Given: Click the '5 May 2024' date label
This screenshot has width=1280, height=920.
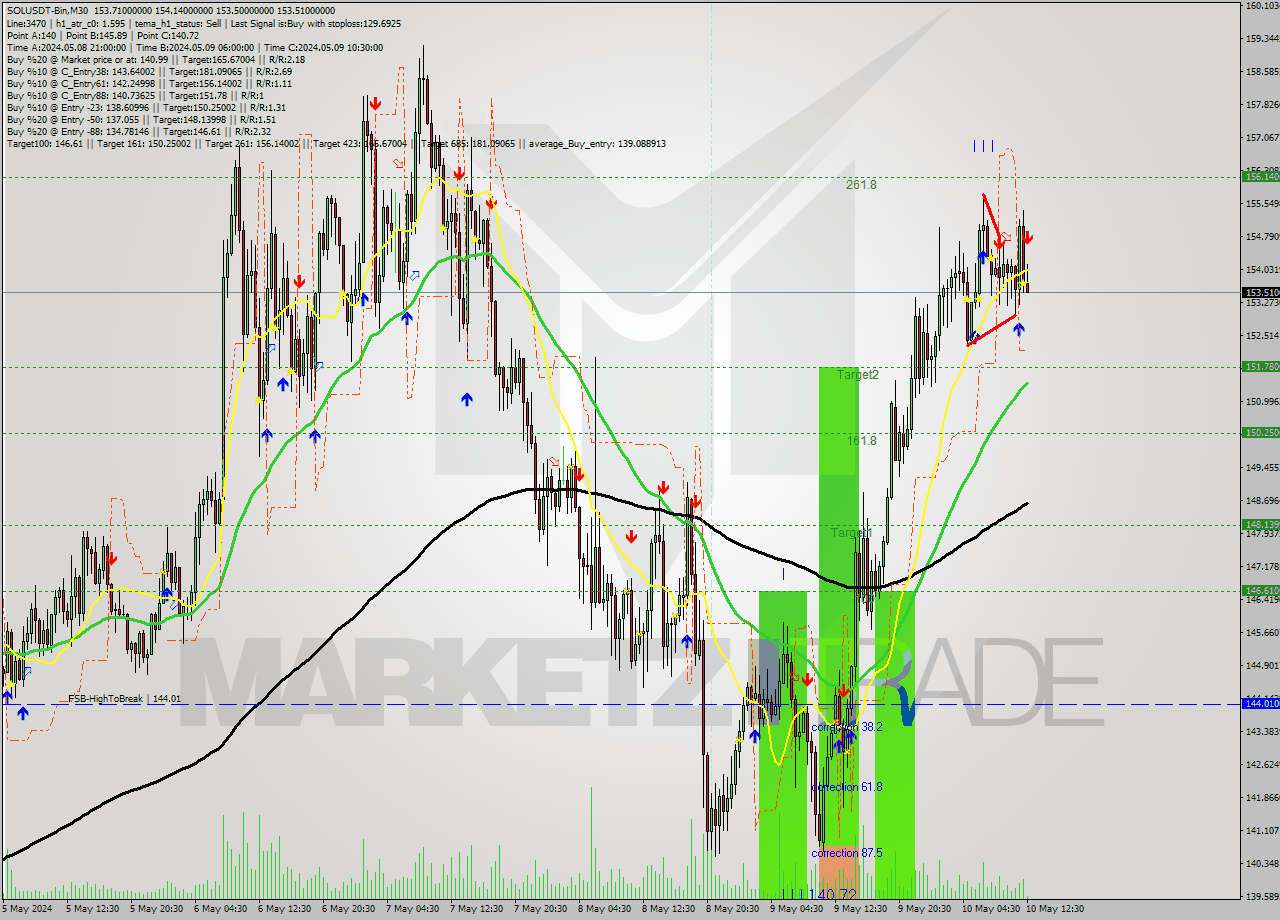Looking at the screenshot, I should [26, 909].
